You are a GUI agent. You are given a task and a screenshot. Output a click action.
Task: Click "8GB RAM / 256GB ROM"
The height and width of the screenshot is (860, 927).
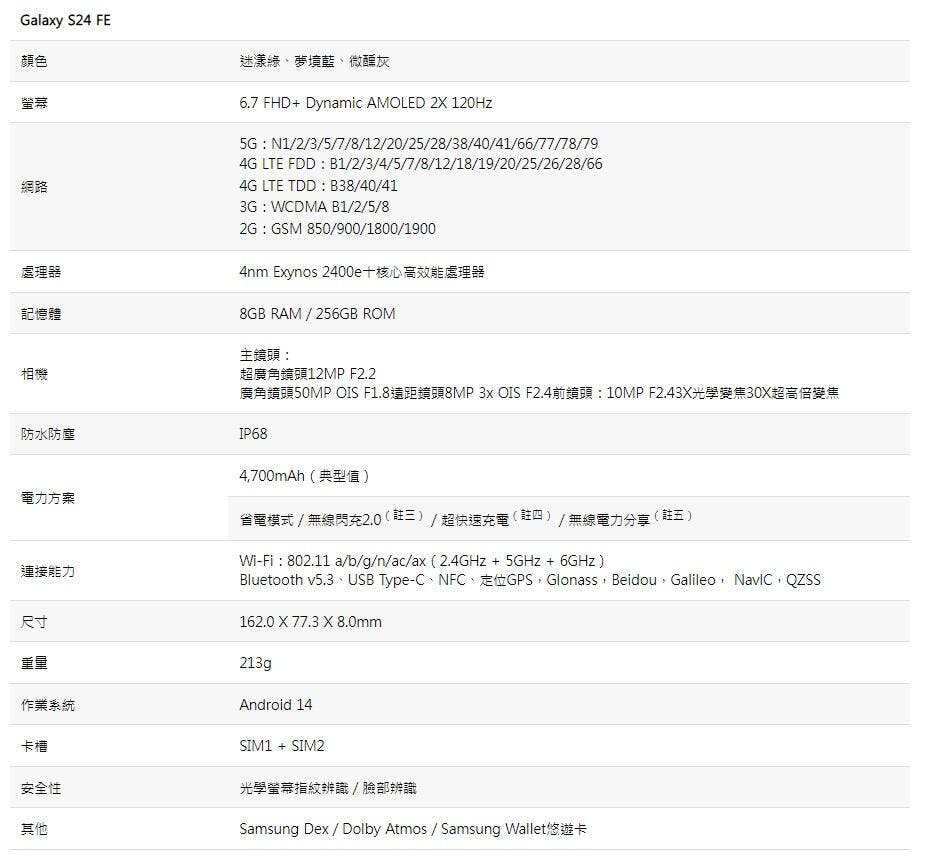(x=317, y=314)
